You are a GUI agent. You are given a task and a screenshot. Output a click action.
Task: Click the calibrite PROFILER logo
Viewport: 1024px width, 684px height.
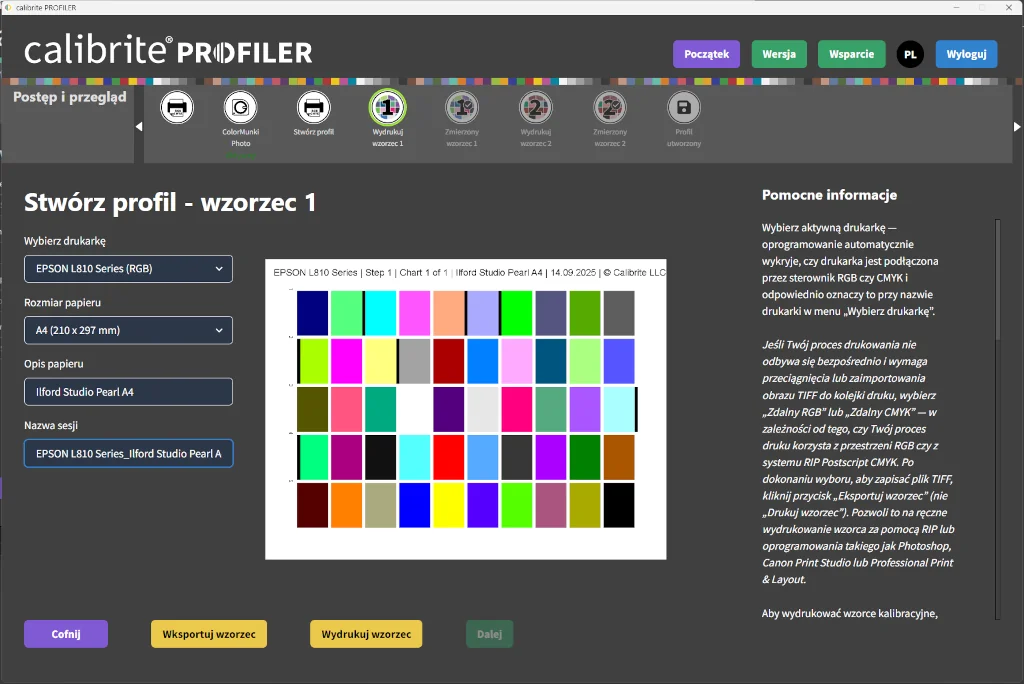[168, 50]
